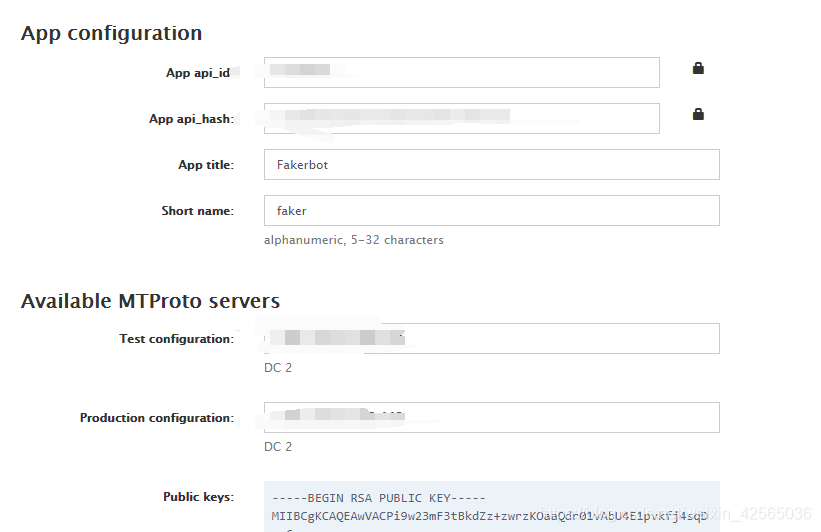Click the lock icon beside App api_id
The width and height of the screenshot is (821, 532).
[x=698, y=69]
